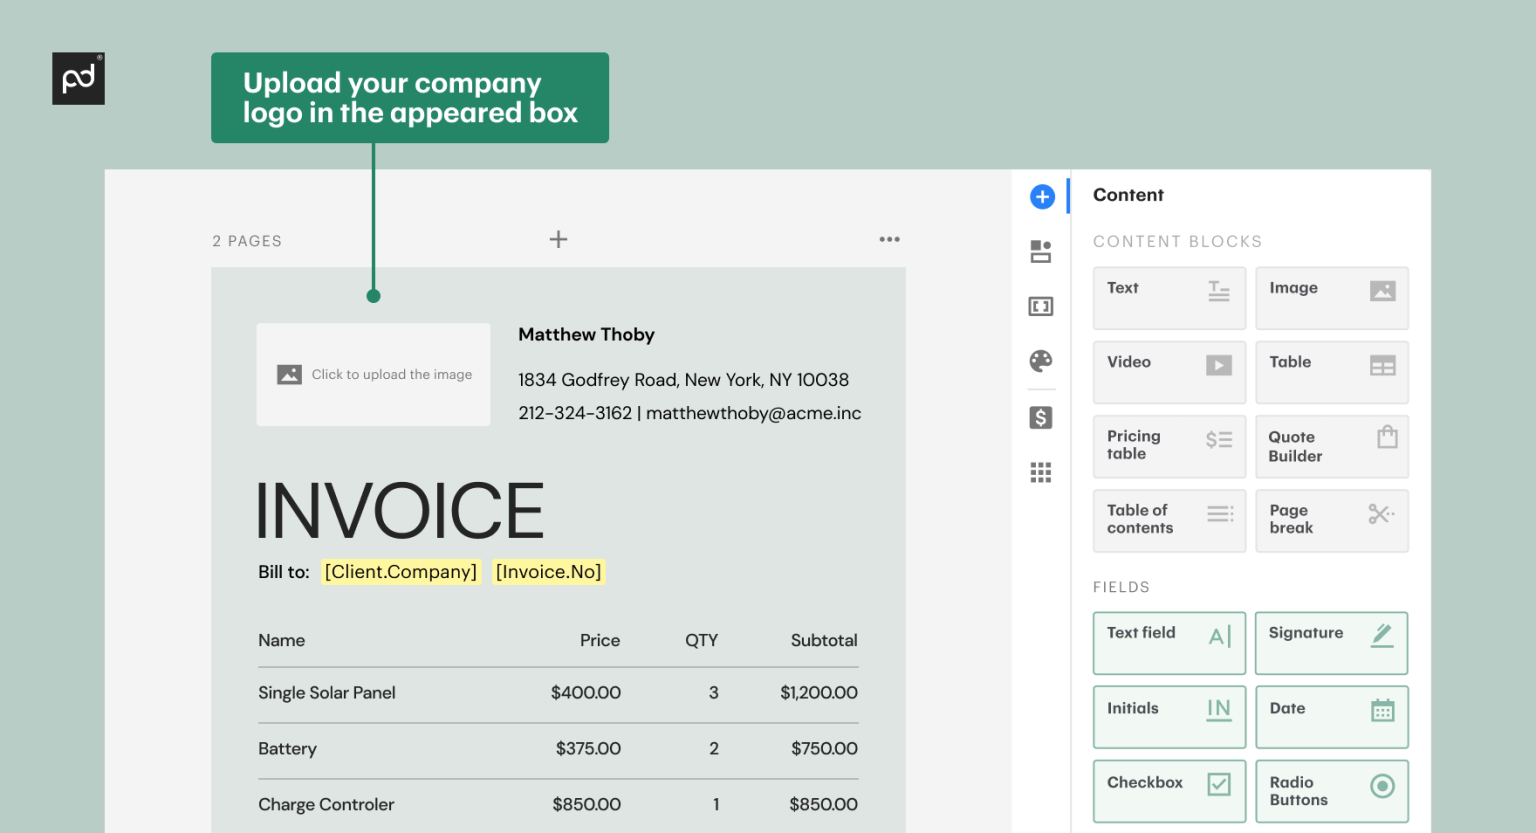Add a Page break to the invoice

[1331, 520]
